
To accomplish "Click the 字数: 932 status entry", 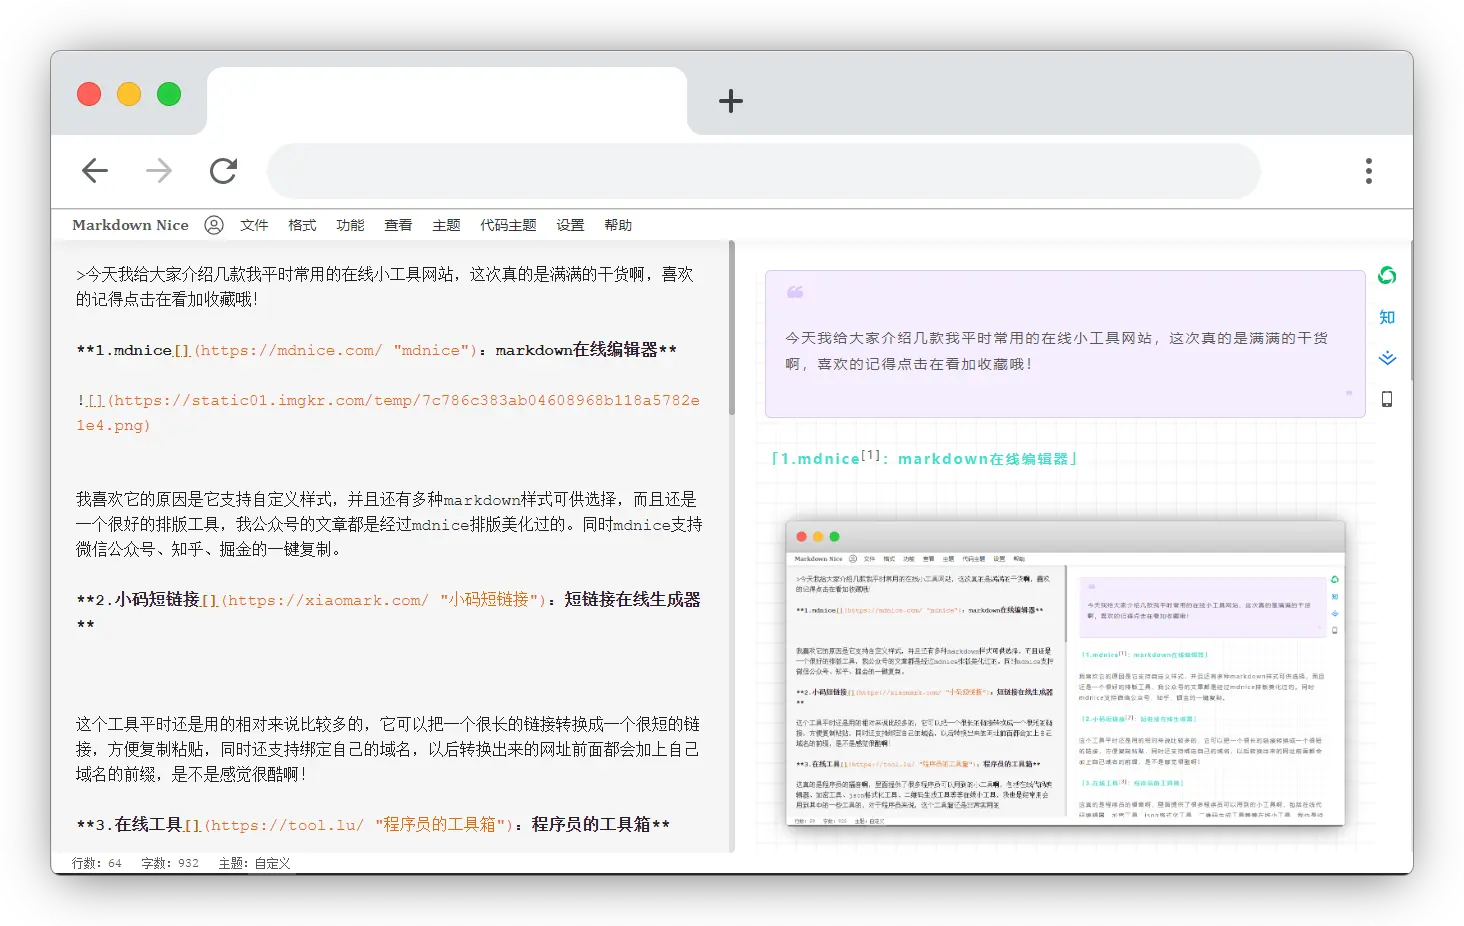I will coord(170,863).
